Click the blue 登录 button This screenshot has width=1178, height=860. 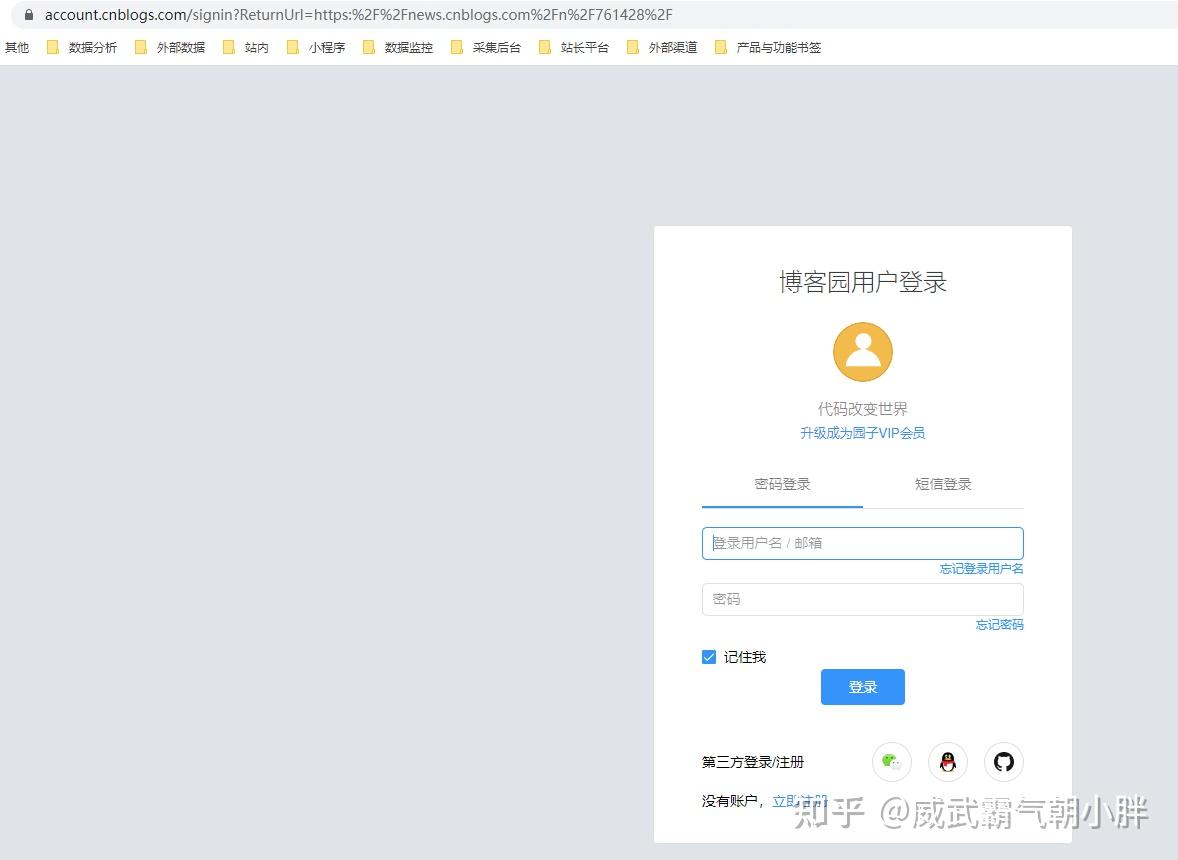(862, 686)
